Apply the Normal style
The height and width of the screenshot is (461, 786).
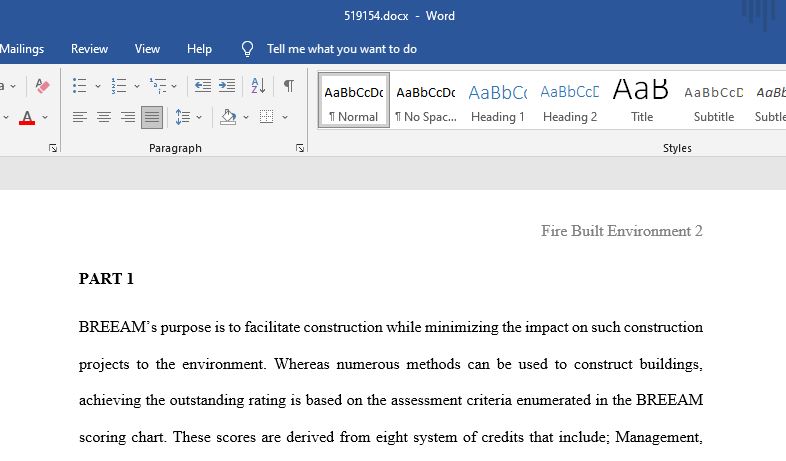[x=353, y=100]
